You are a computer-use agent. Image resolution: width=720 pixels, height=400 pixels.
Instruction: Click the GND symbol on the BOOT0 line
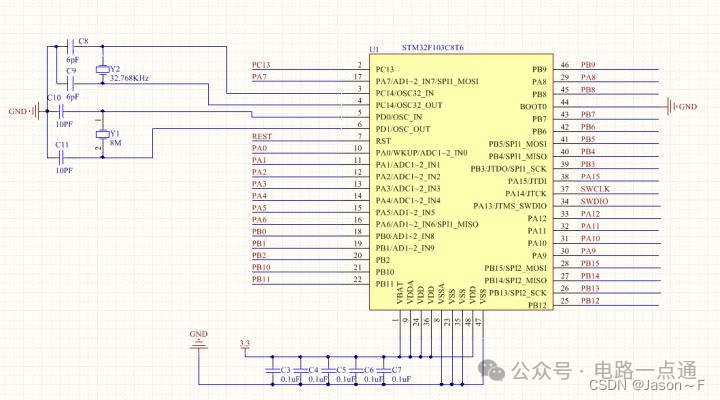670,106
